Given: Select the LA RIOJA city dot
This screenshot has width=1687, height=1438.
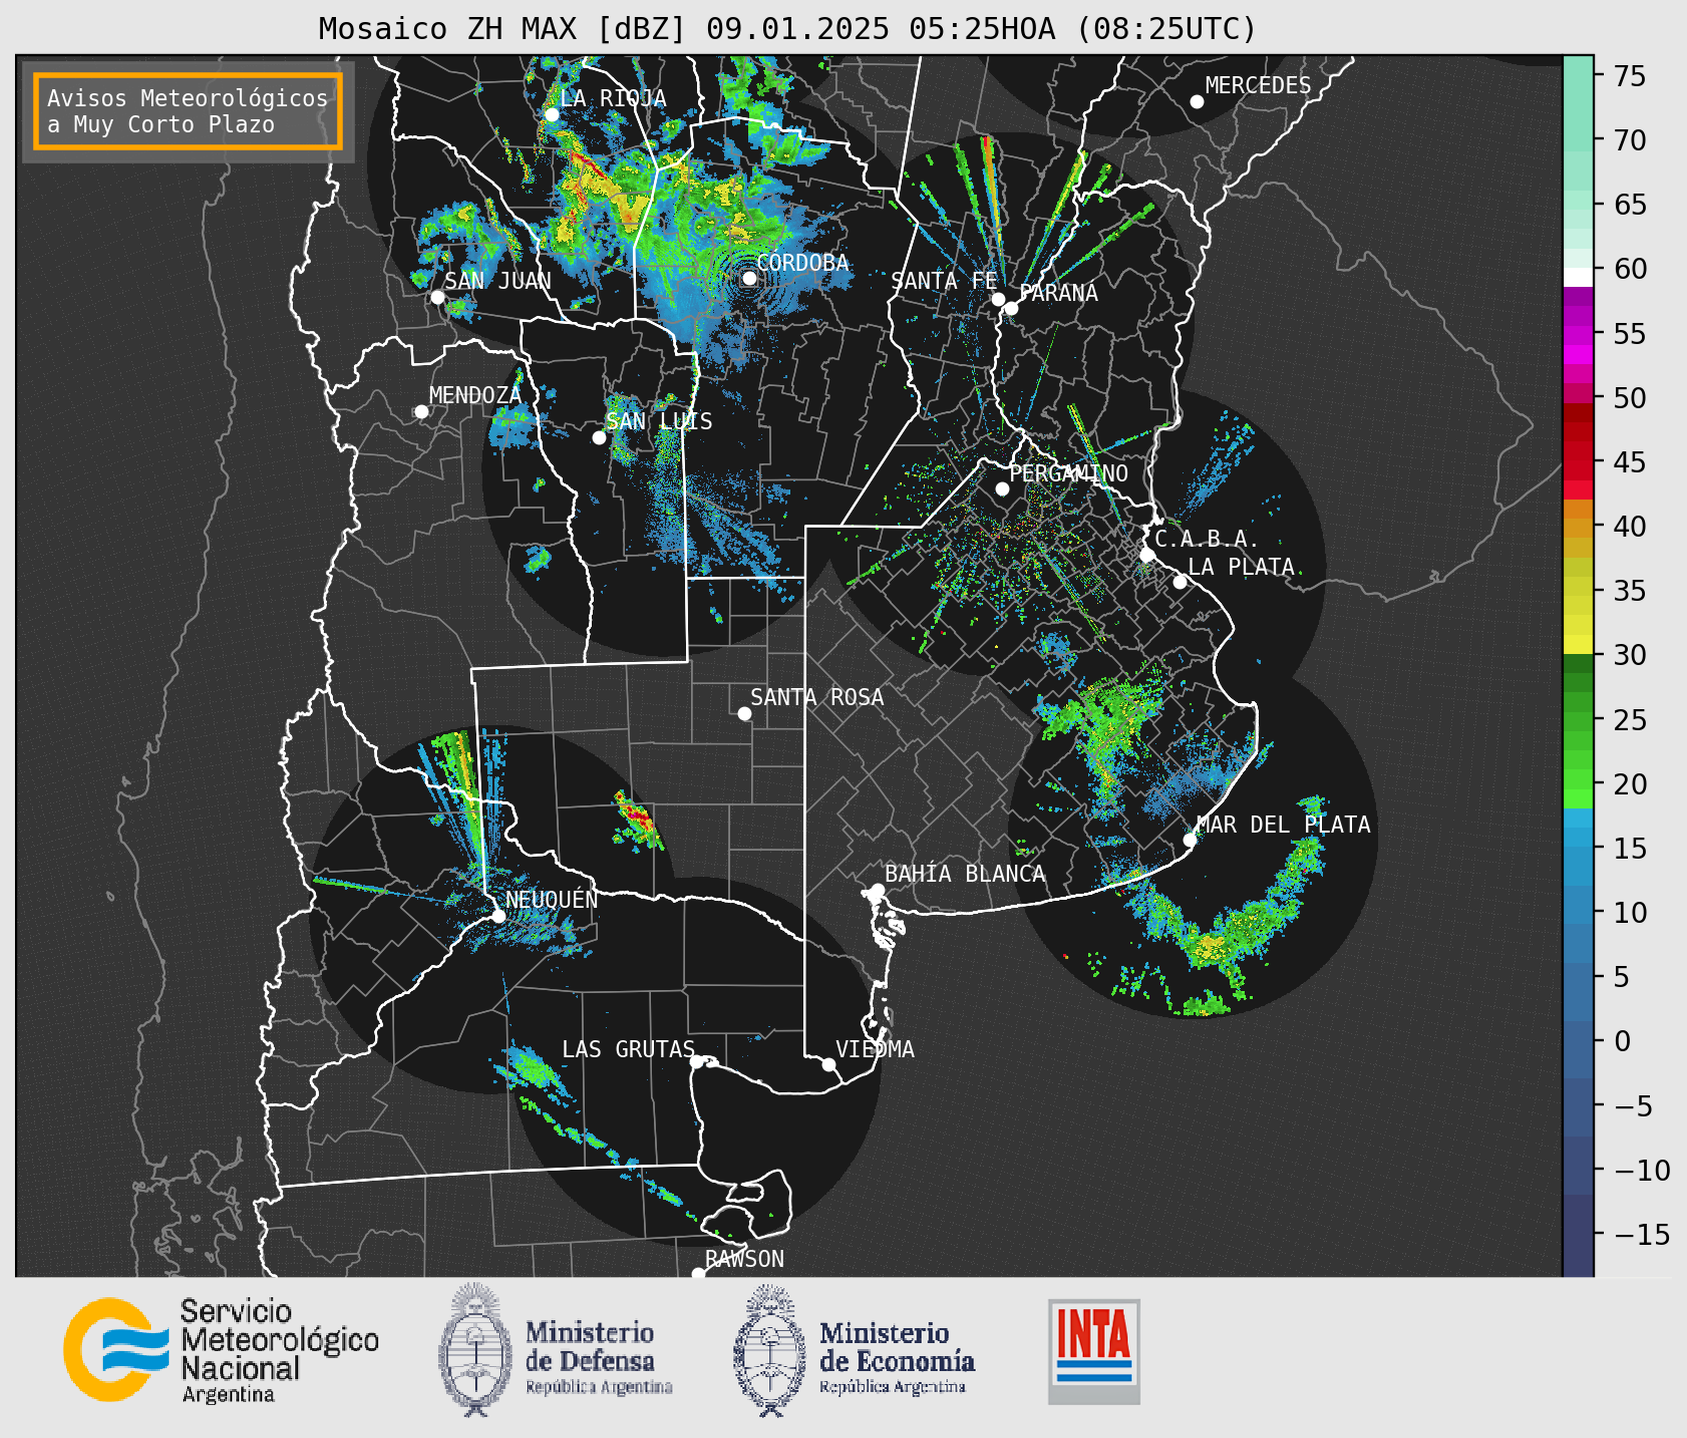Looking at the screenshot, I should coord(551,115).
